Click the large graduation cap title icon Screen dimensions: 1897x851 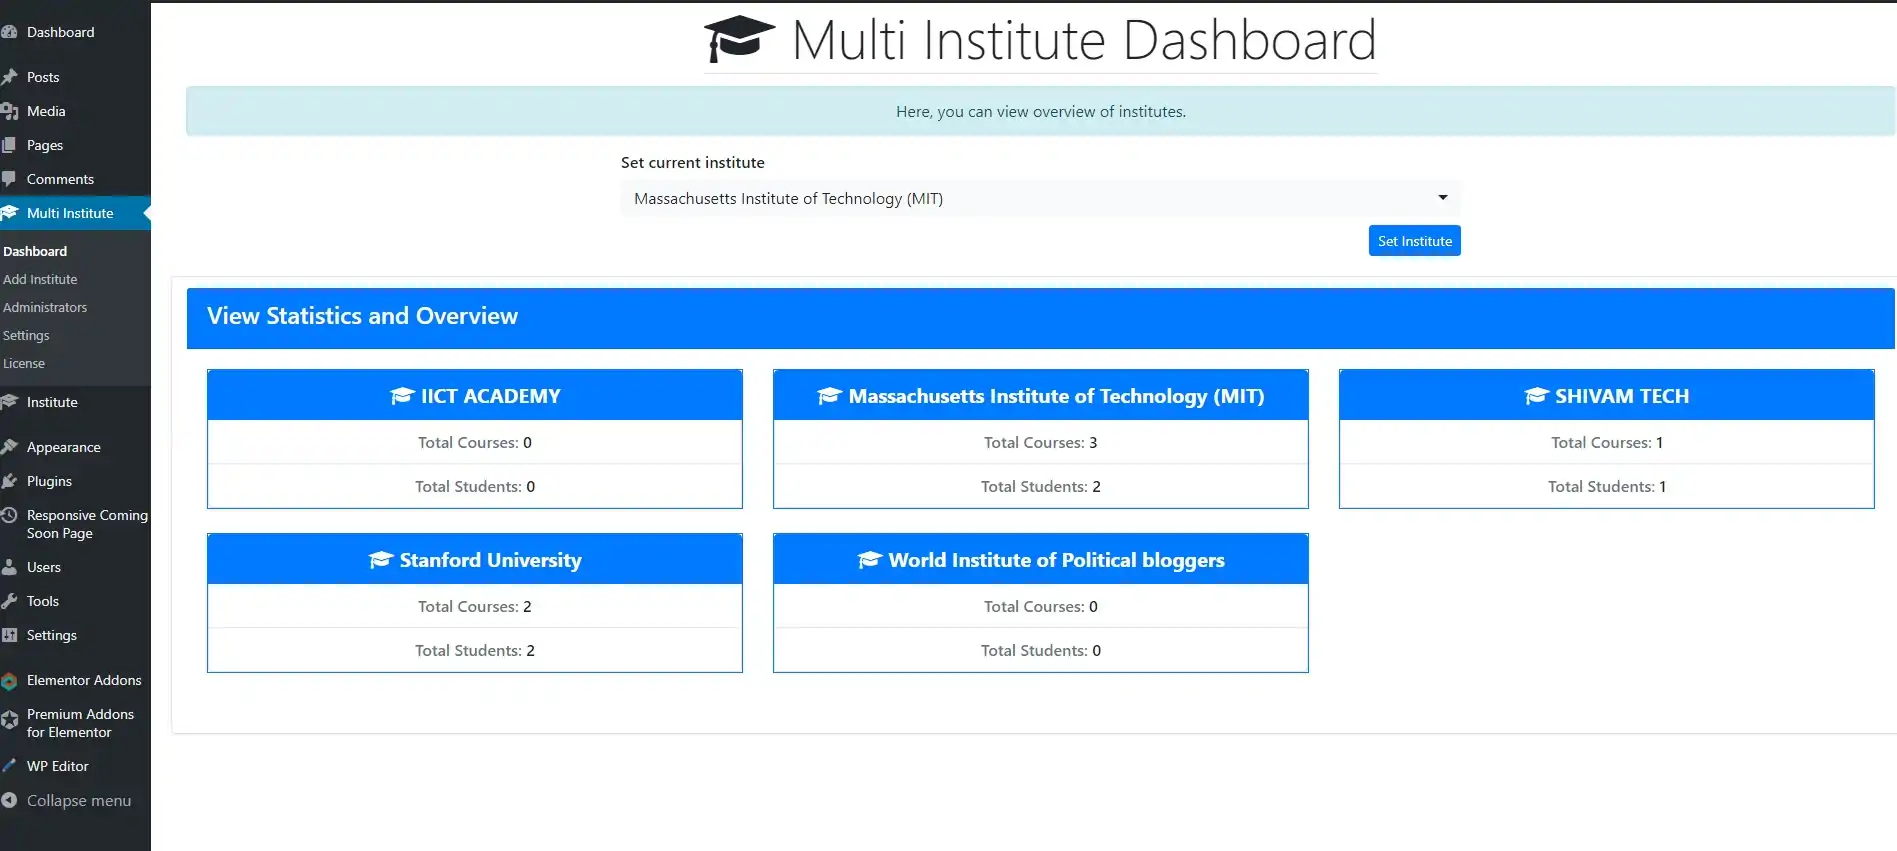click(740, 39)
